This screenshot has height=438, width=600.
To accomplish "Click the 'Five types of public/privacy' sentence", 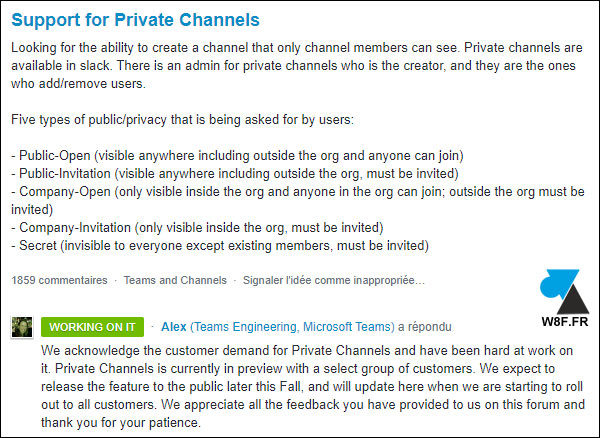I will coord(183,120).
